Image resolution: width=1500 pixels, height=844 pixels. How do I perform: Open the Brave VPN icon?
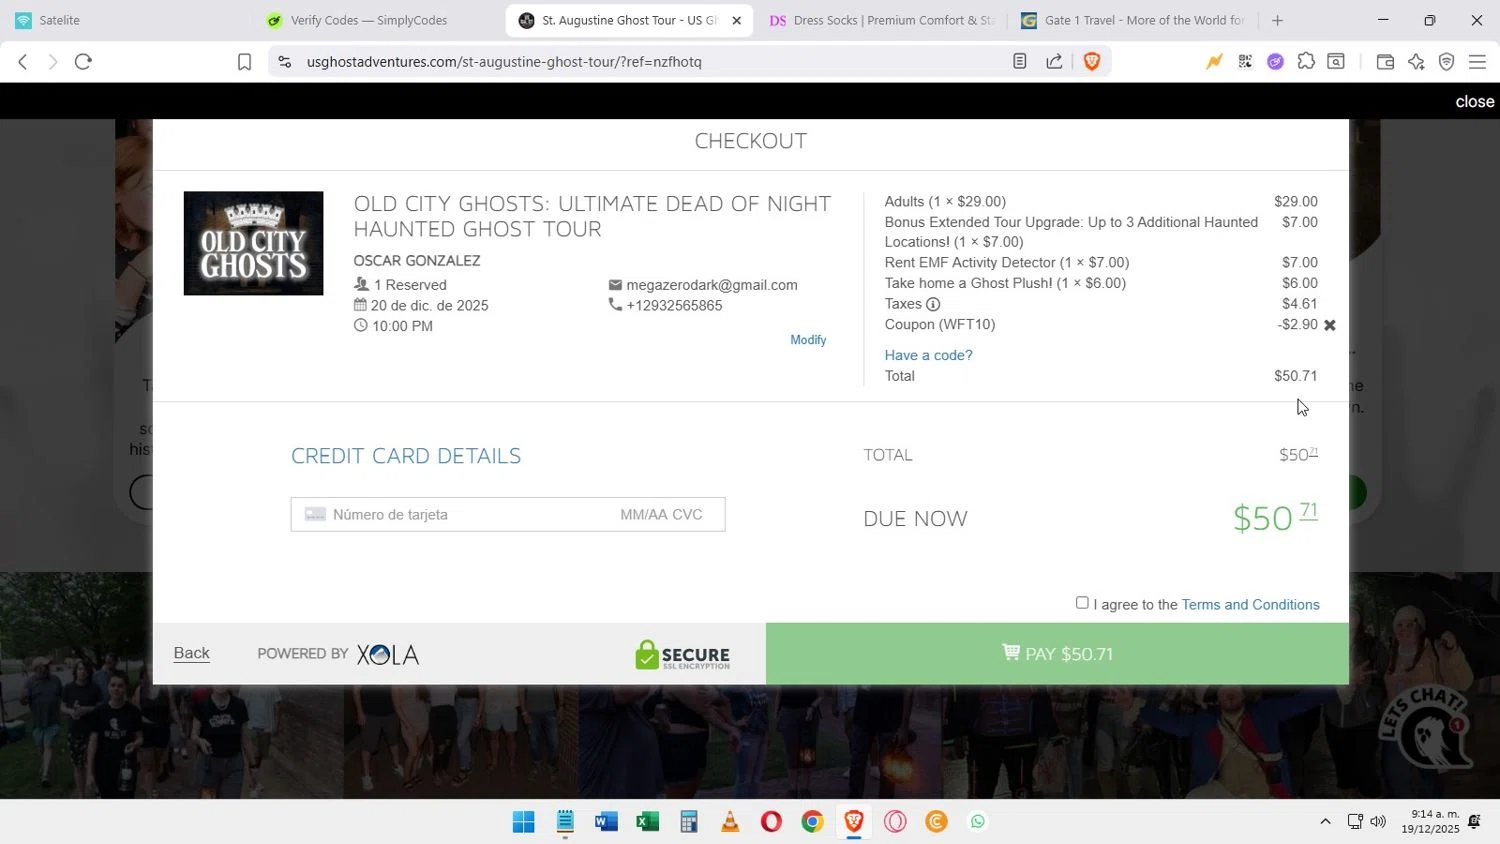pyautogui.click(x=1446, y=62)
